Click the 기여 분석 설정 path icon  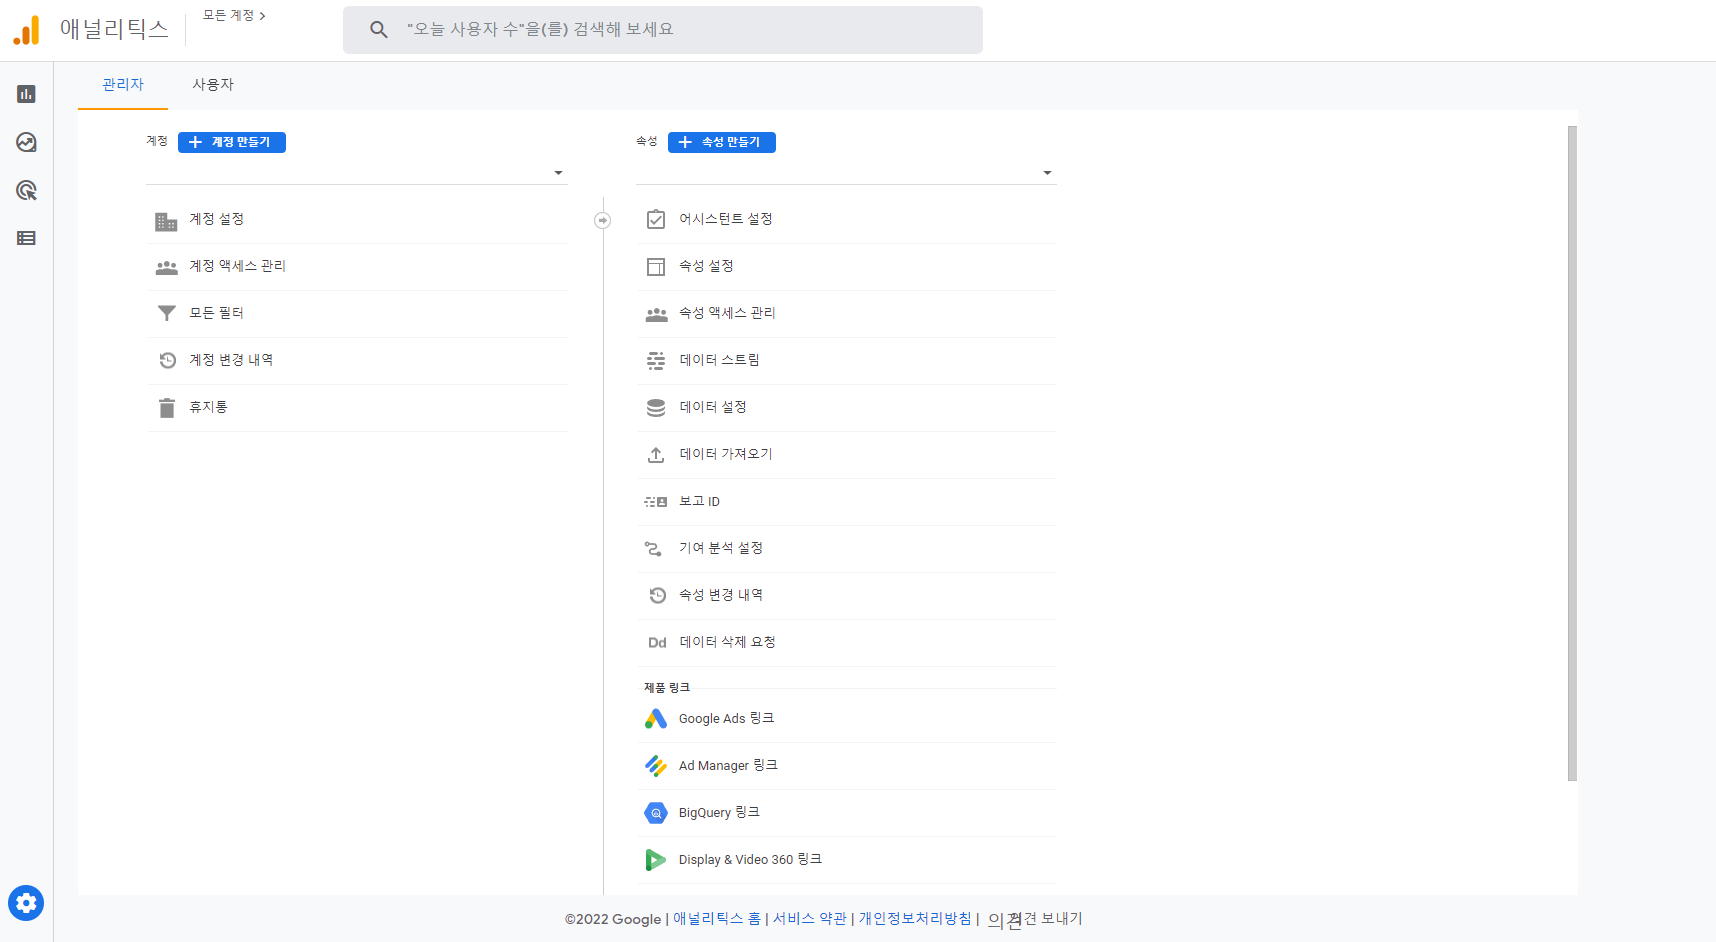pos(653,548)
